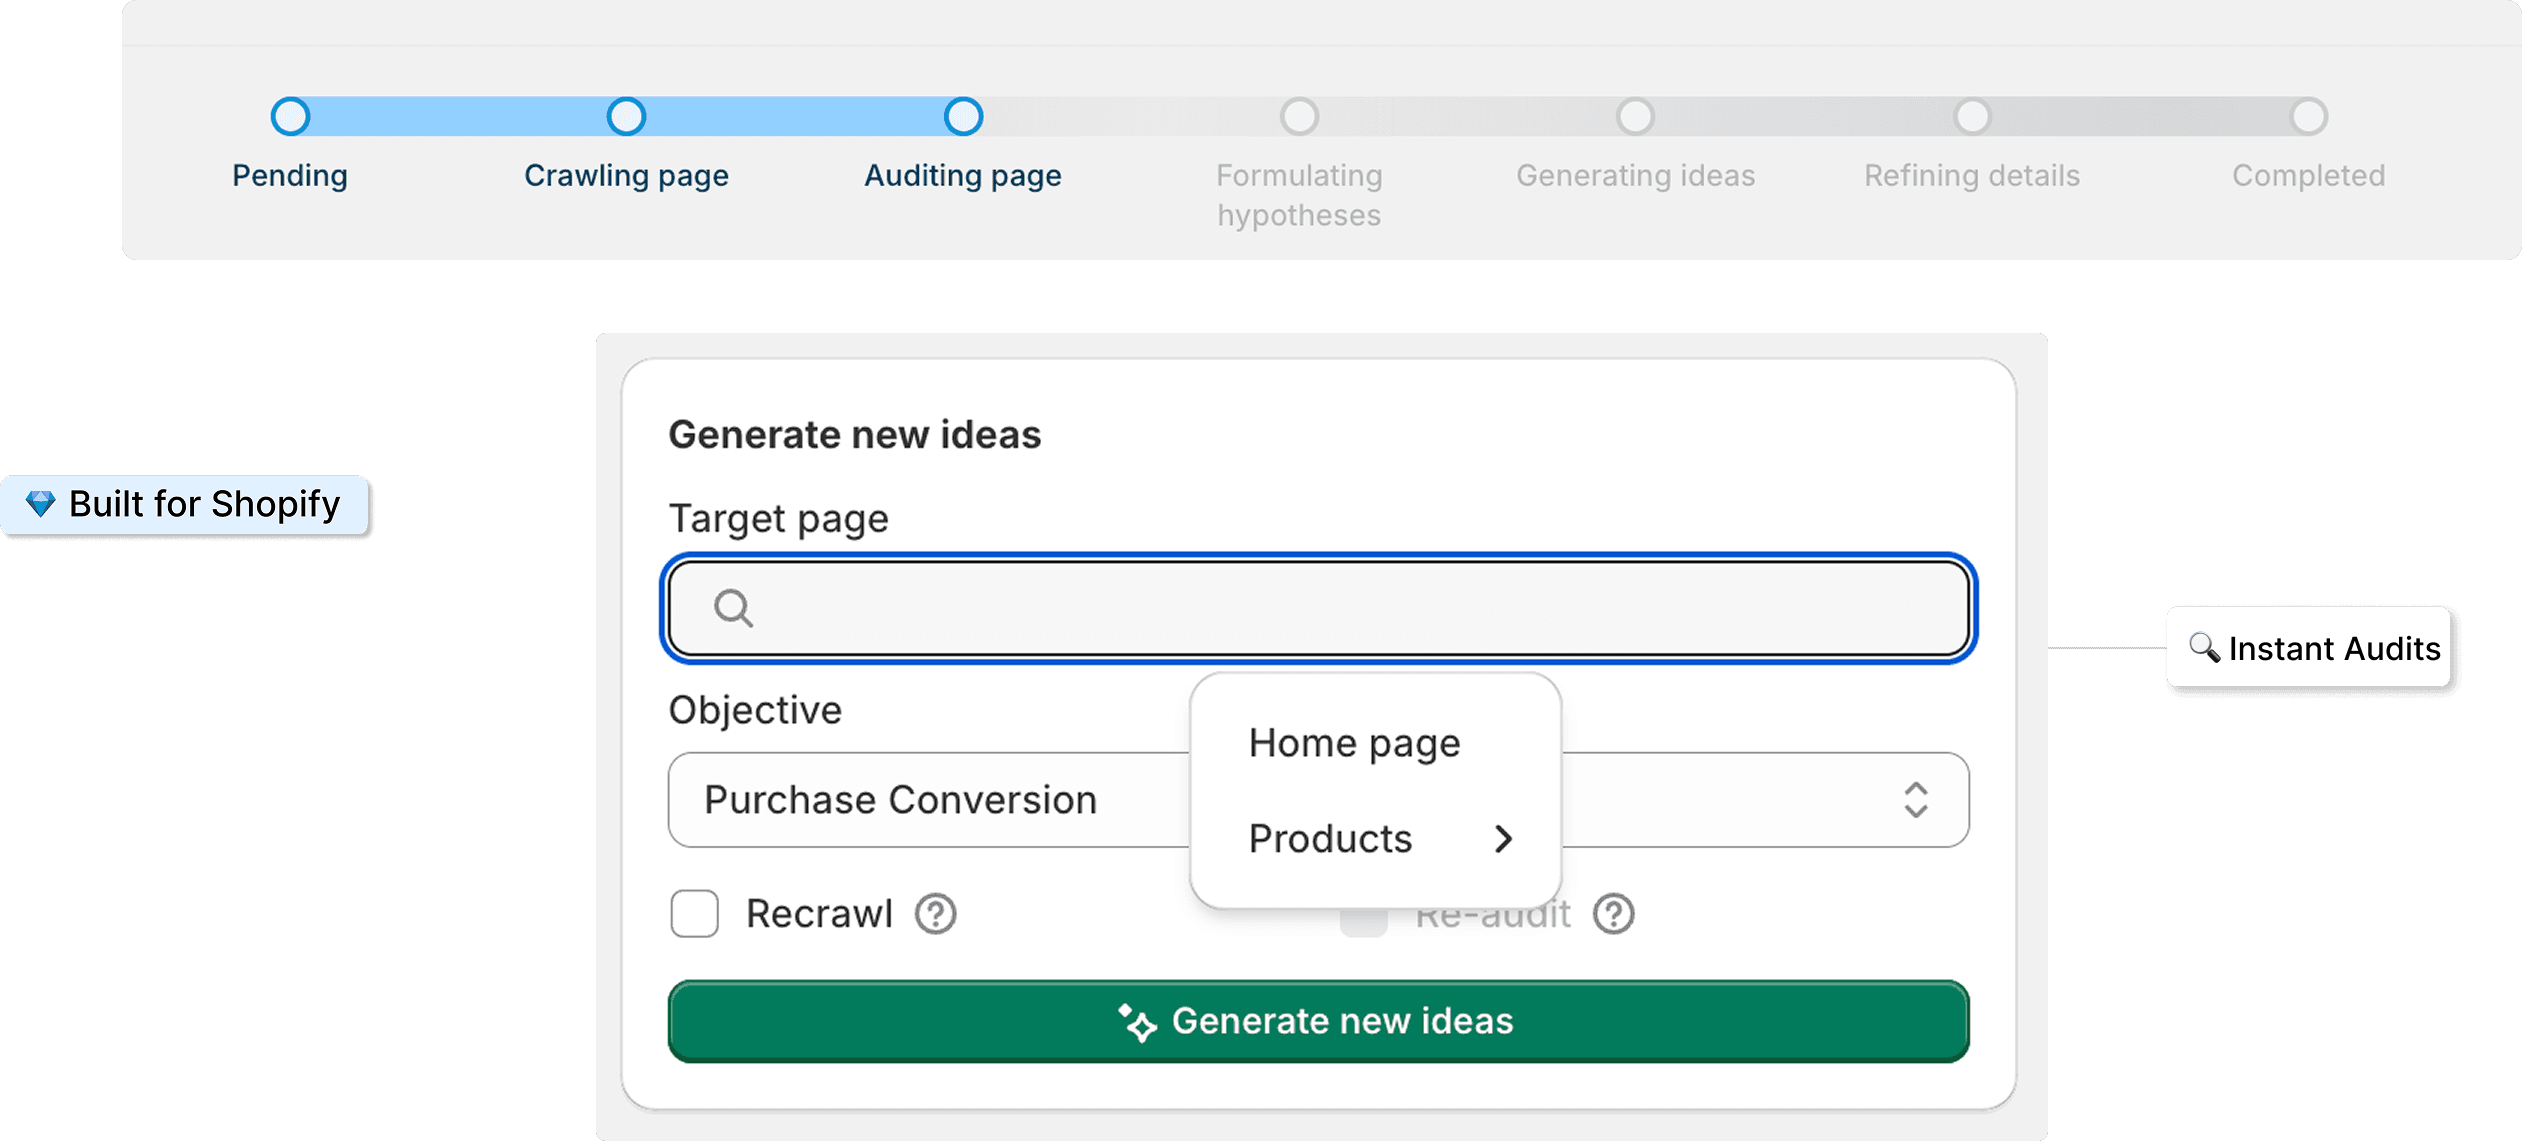Click the Crawling page label text
This screenshot has height=1141, width=2522.
click(626, 176)
